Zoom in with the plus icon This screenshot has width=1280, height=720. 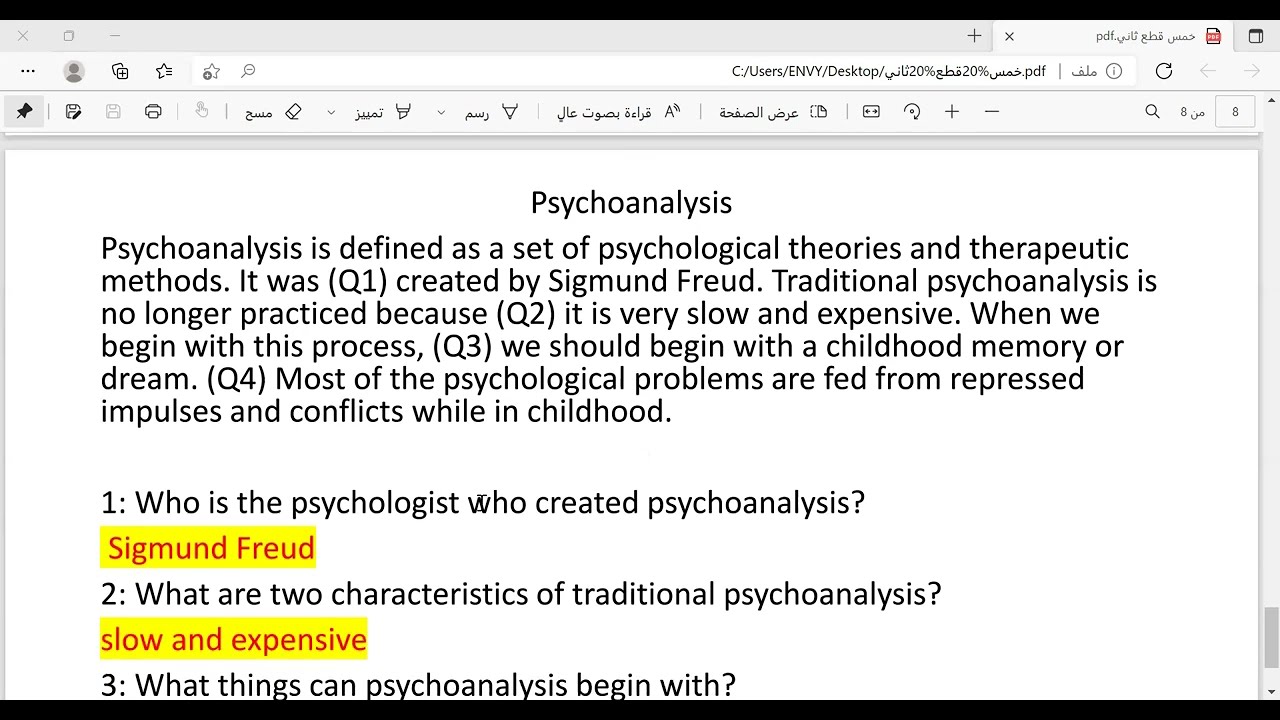(x=952, y=112)
